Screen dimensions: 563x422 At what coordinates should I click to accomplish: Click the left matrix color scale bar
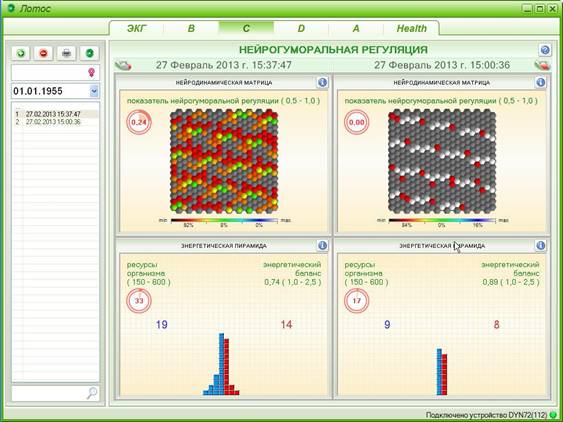pyautogui.click(x=224, y=221)
